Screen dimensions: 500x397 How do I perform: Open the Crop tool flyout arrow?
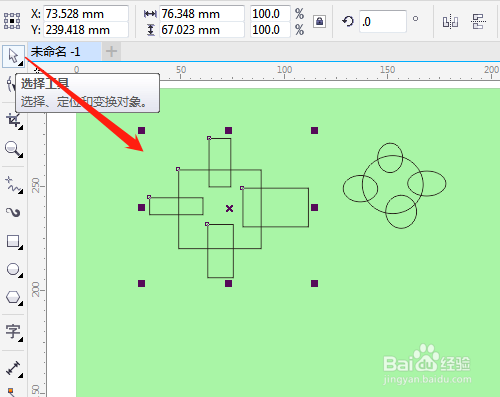tap(21, 127)
